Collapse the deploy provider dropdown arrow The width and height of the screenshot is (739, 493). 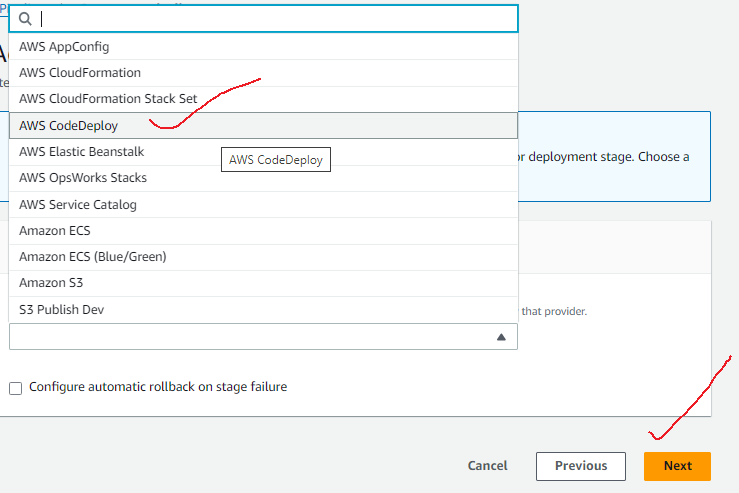(x=501, y=337)
